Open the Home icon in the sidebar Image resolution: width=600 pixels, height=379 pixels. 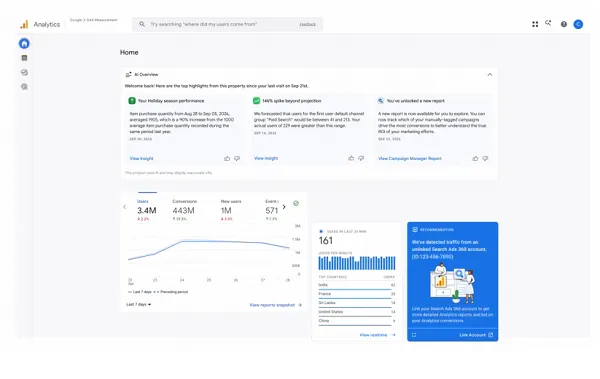click(x=24, y=44)
